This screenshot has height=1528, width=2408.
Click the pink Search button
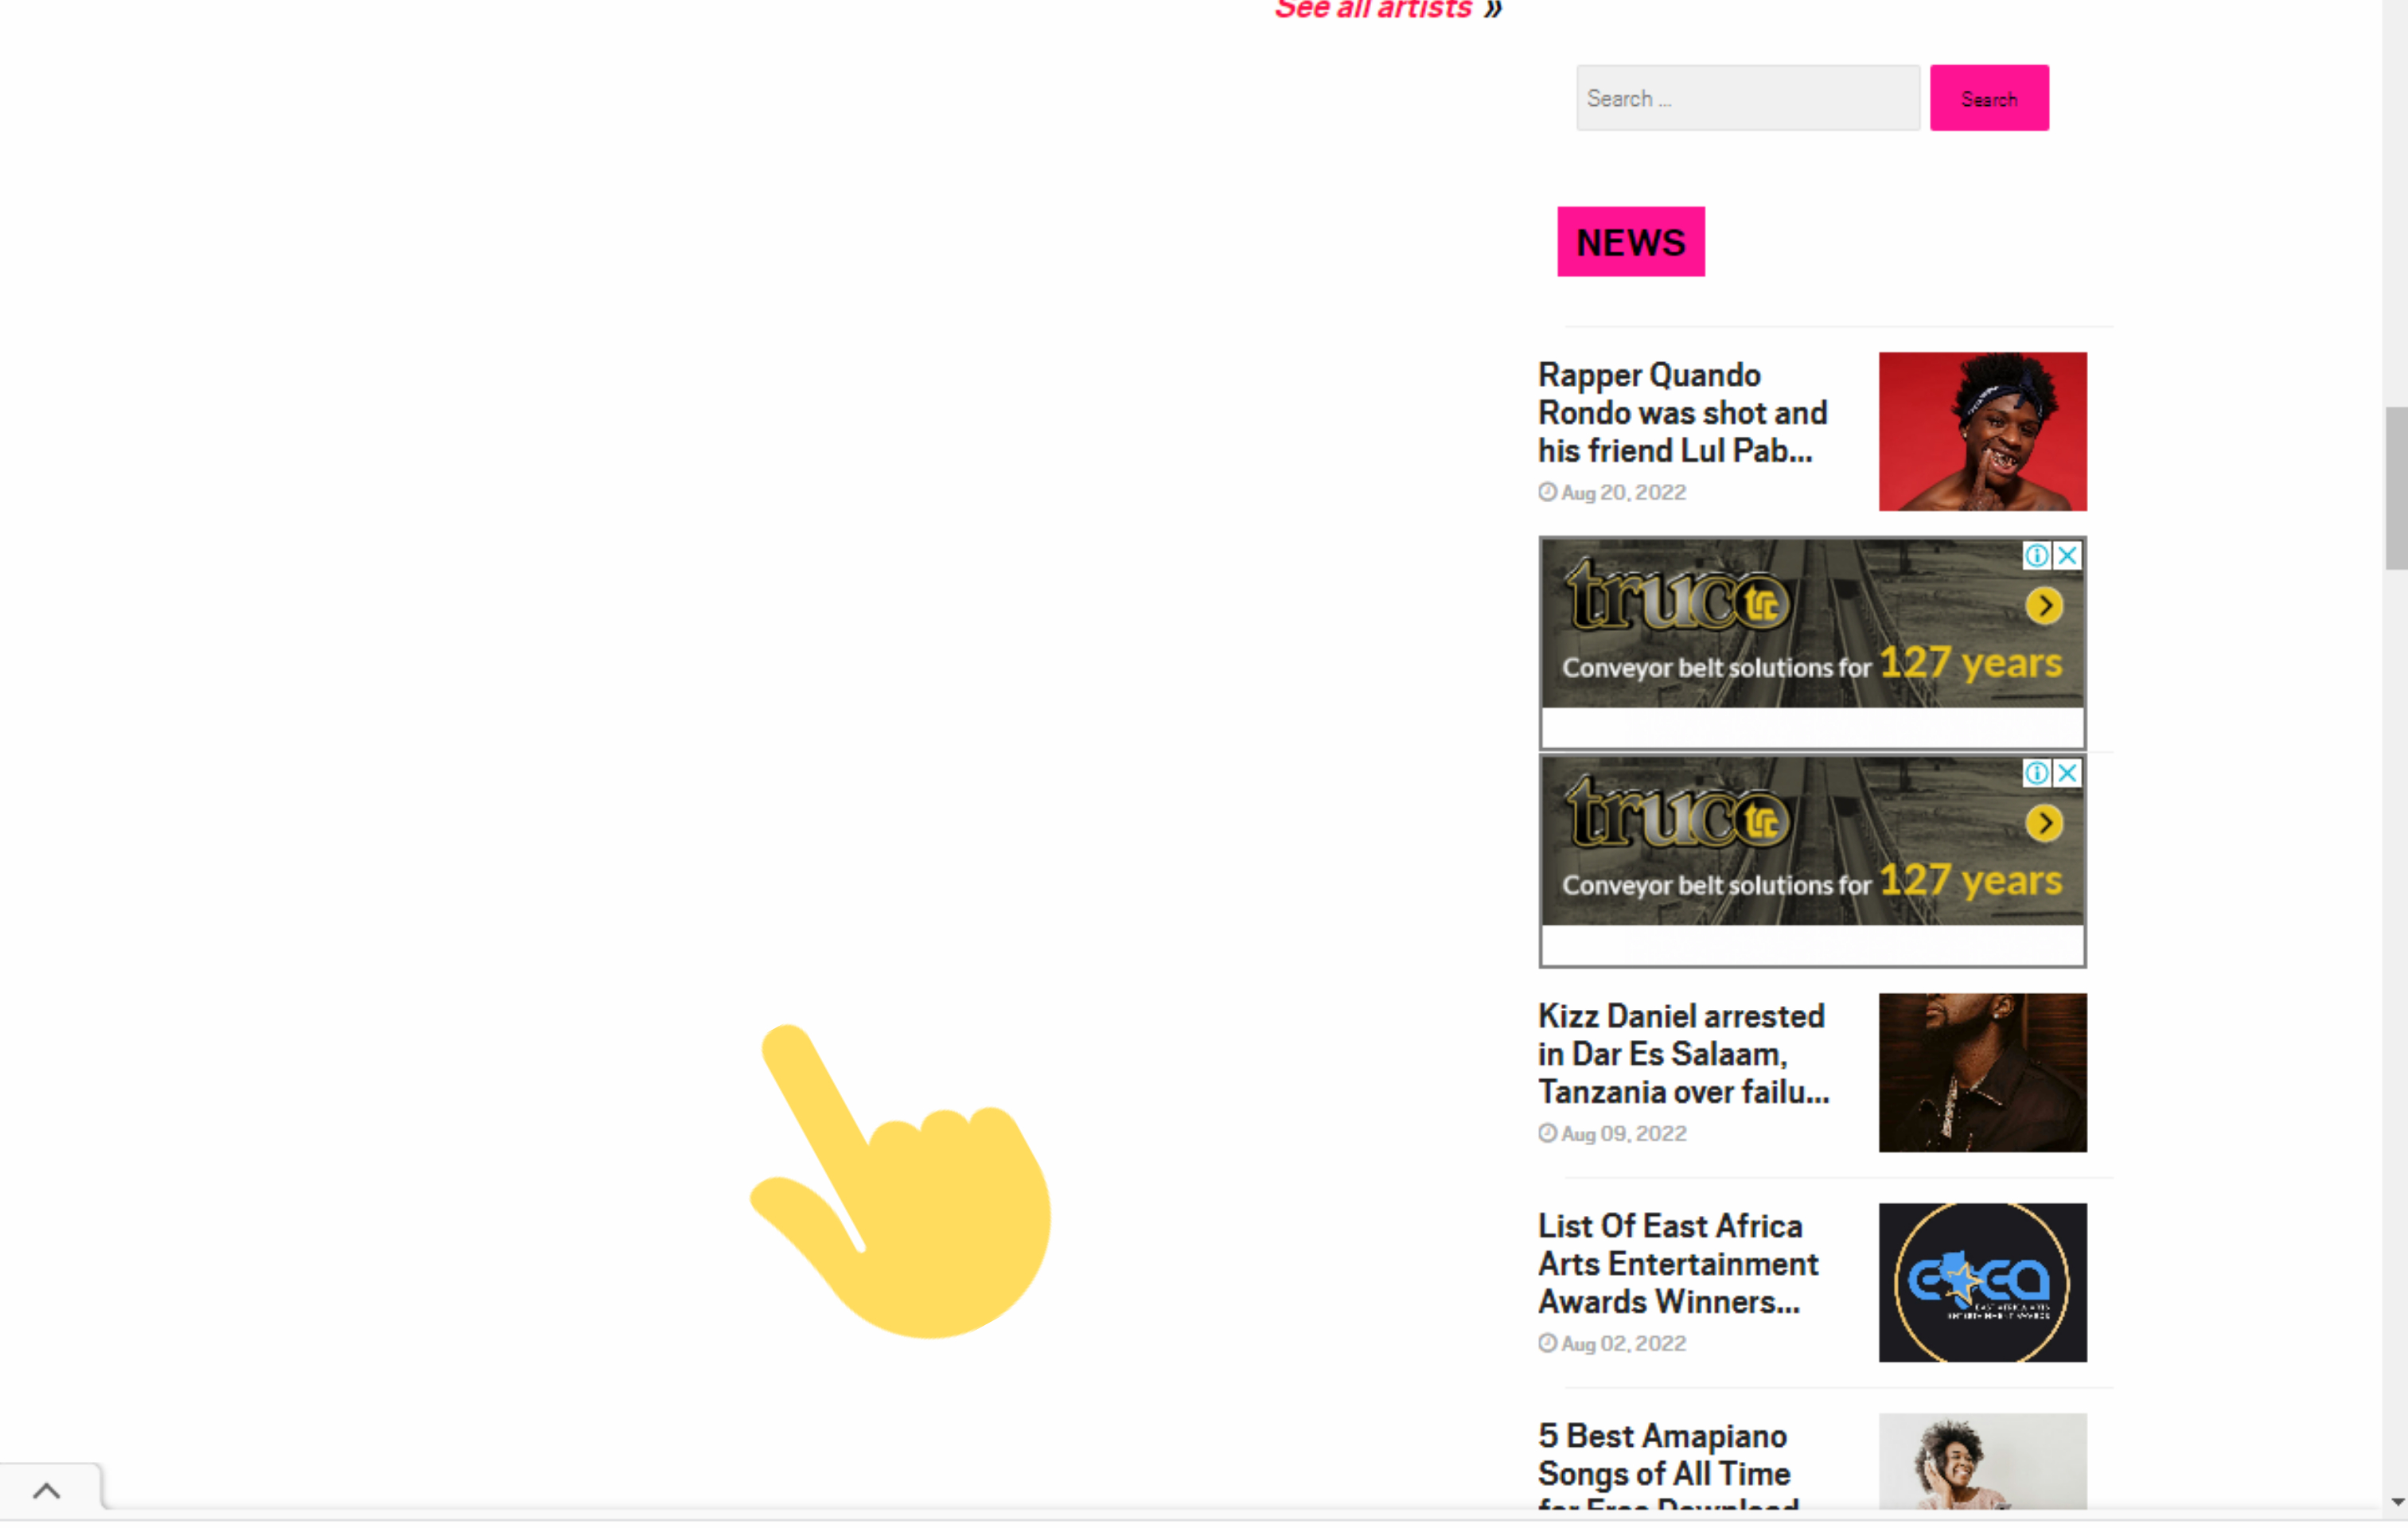1988,98
